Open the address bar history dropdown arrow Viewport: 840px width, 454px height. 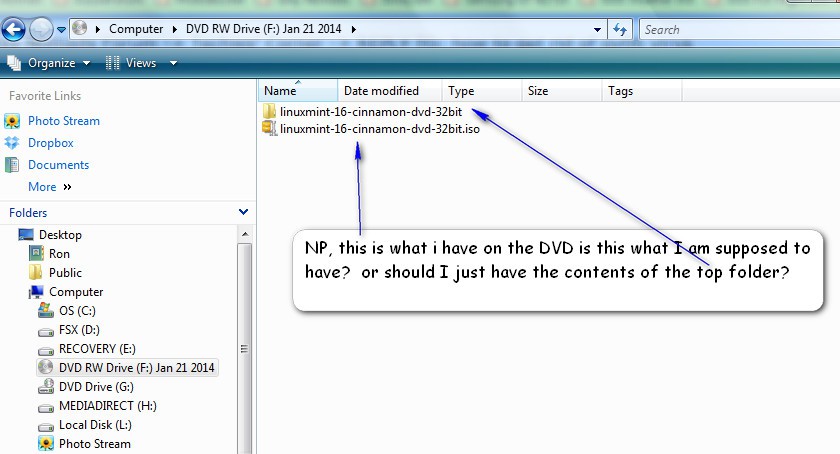click(597, 29)
